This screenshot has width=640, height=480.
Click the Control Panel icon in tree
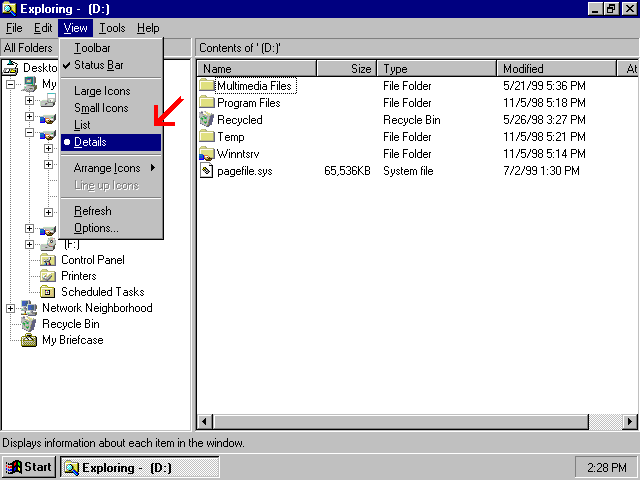point(48,260)
